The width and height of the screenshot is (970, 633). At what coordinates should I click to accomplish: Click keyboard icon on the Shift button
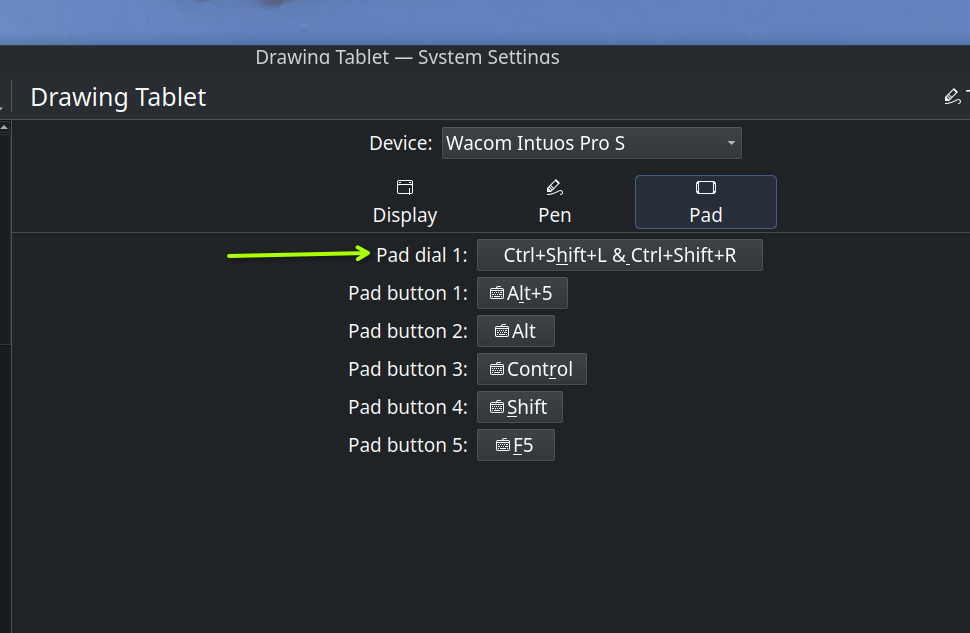pyautogui.click(x=497, y=407)
